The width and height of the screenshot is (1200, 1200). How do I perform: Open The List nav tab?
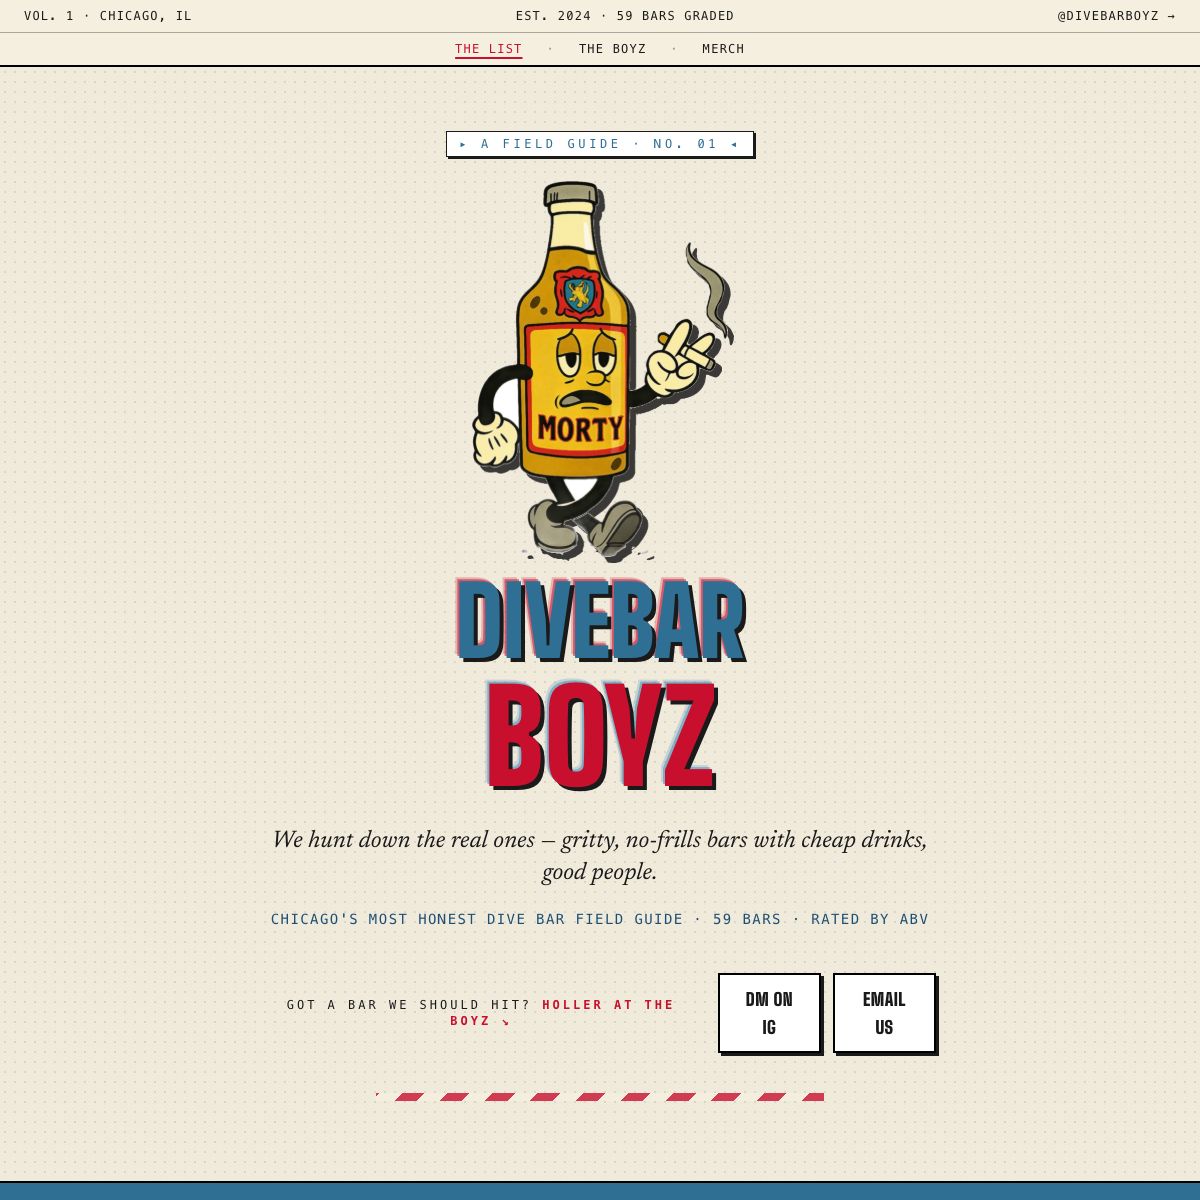[488, 49]
